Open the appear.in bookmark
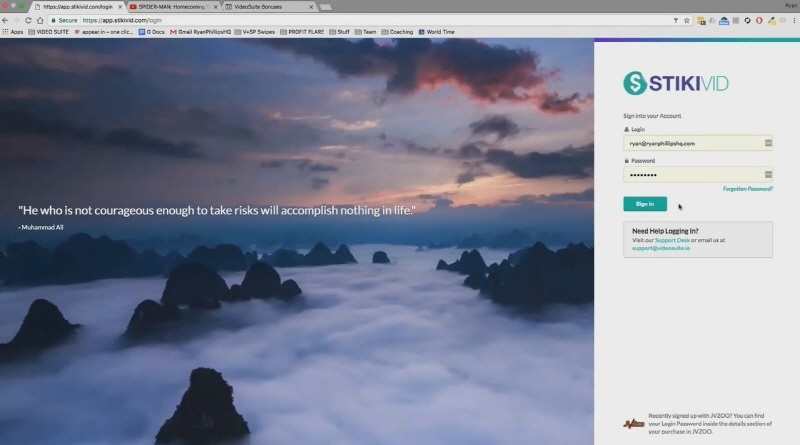Screen dimensions: 800x445 coord(104,32)
